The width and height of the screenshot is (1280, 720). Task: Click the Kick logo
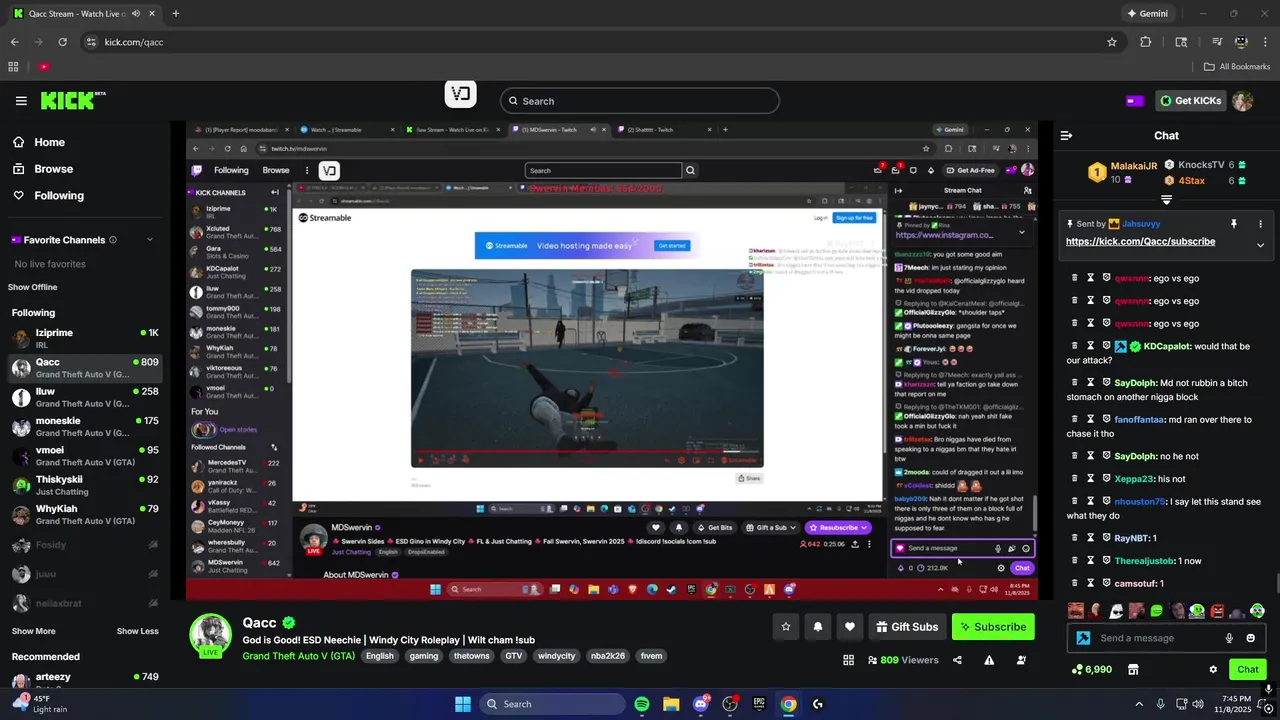72,100
